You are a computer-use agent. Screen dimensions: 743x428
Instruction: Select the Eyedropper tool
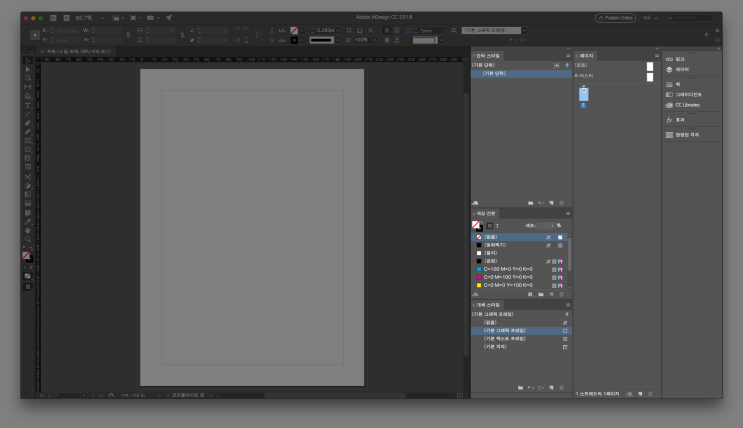tap(28, 221)
